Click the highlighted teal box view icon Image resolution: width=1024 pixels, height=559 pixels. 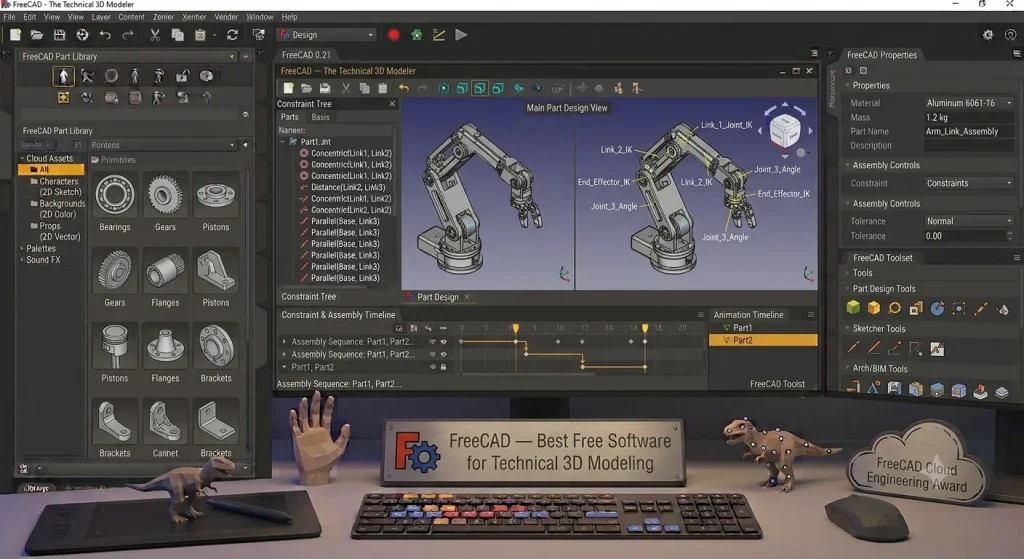click(479, 88)
